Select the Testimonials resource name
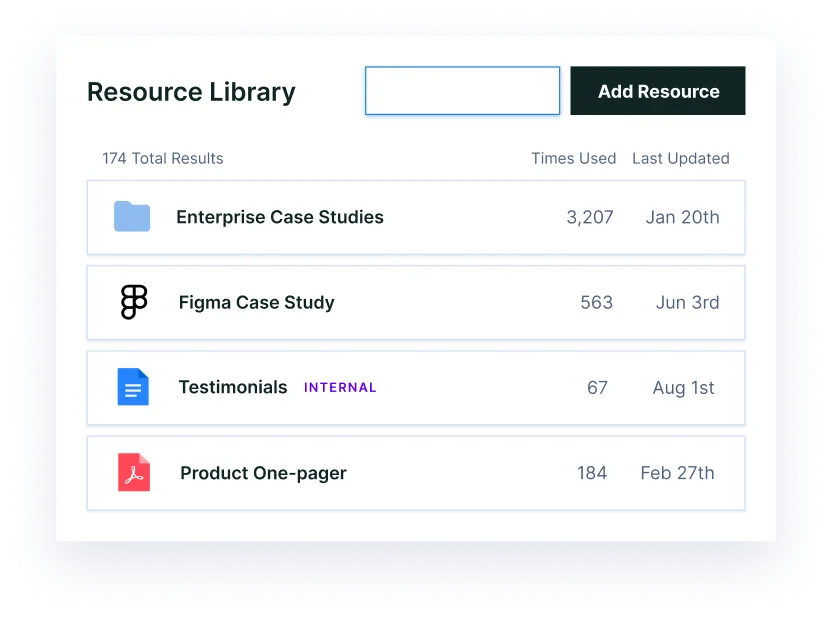The height and width of the screenshot is (618, 833). (x=233, y=387)
